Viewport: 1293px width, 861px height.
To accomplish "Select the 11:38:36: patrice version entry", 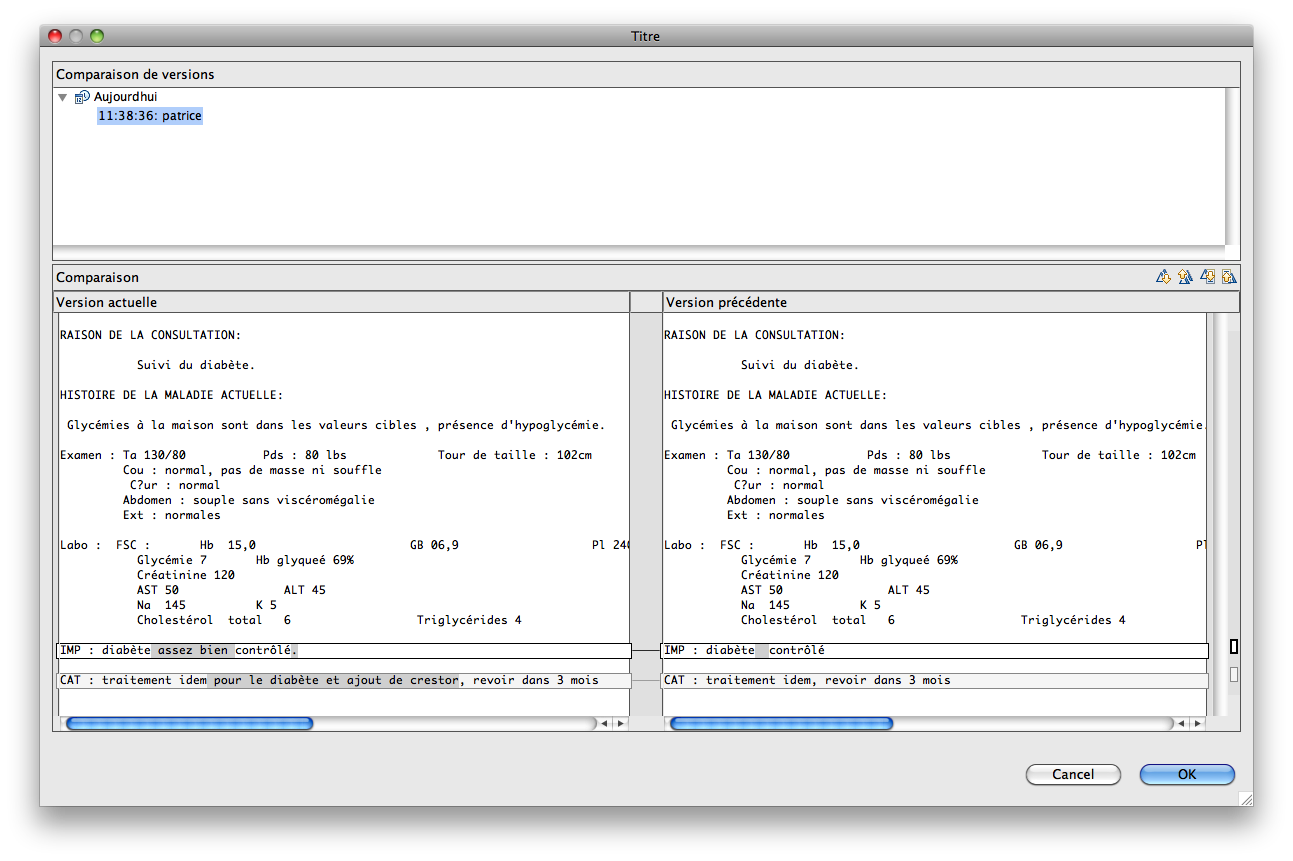I will (150, 116).
